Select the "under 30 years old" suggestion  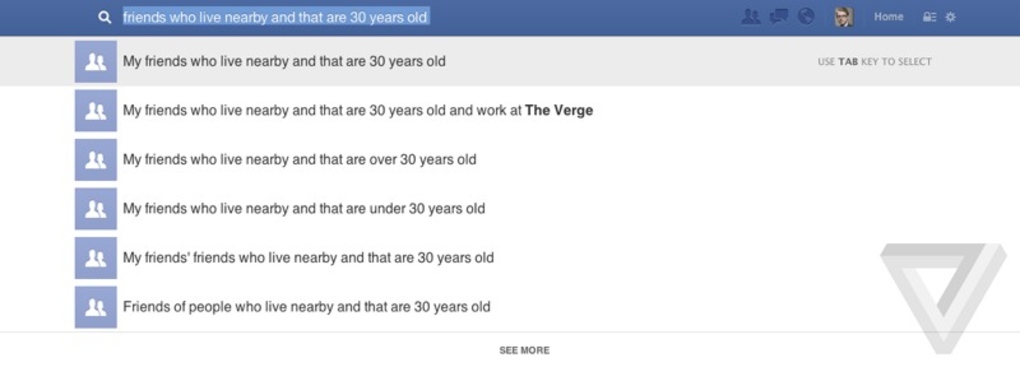pos(510,209)
